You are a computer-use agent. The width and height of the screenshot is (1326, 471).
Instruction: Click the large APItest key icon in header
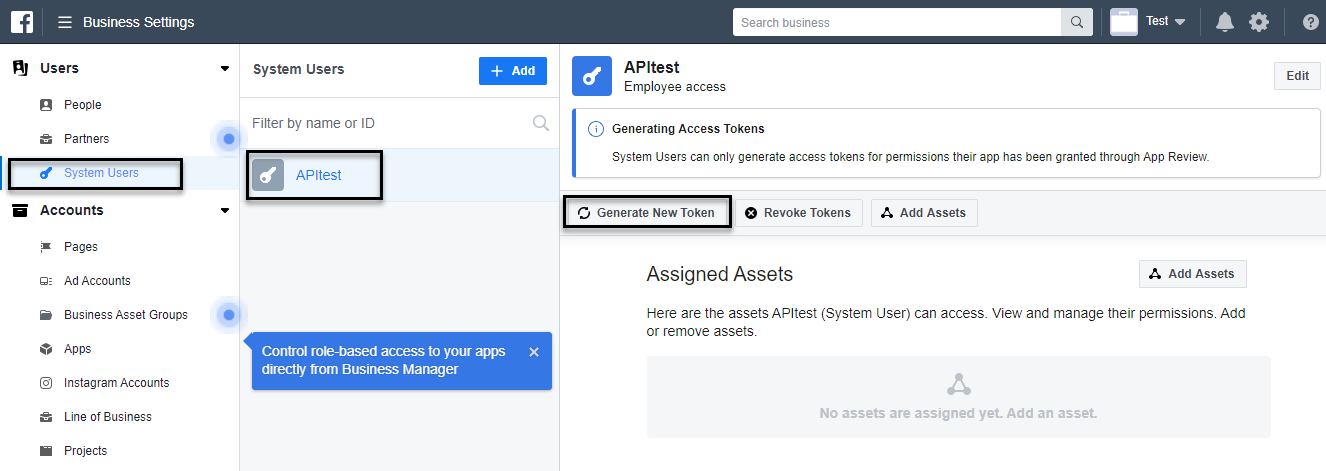coord(592,76)
